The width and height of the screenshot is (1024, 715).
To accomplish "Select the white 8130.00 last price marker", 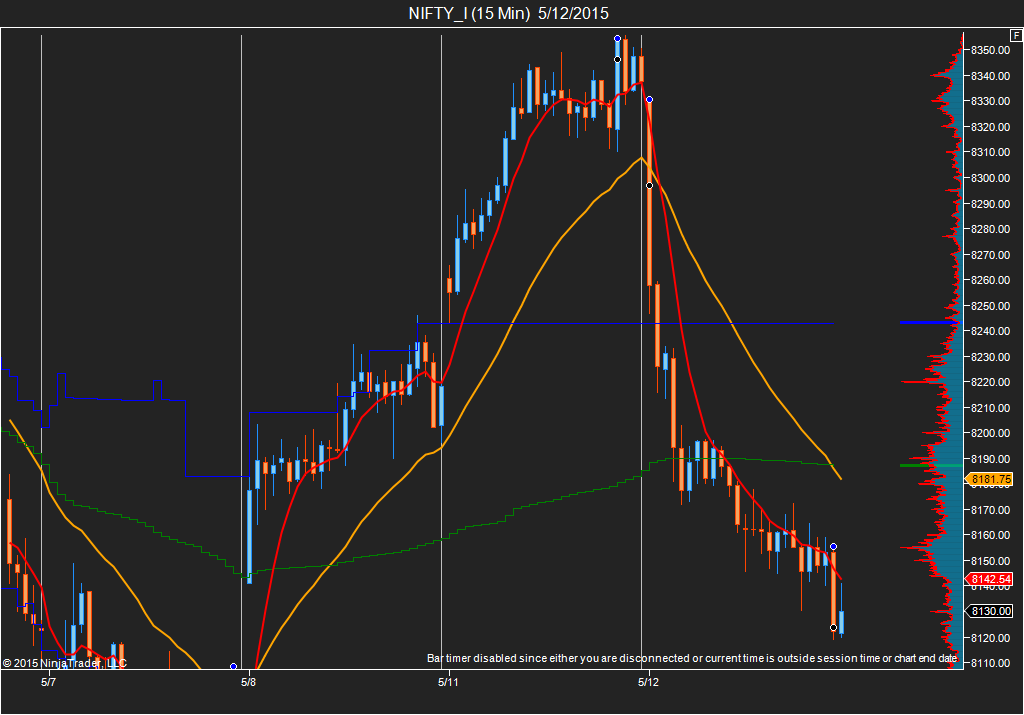I will click(x=989, y=611).
